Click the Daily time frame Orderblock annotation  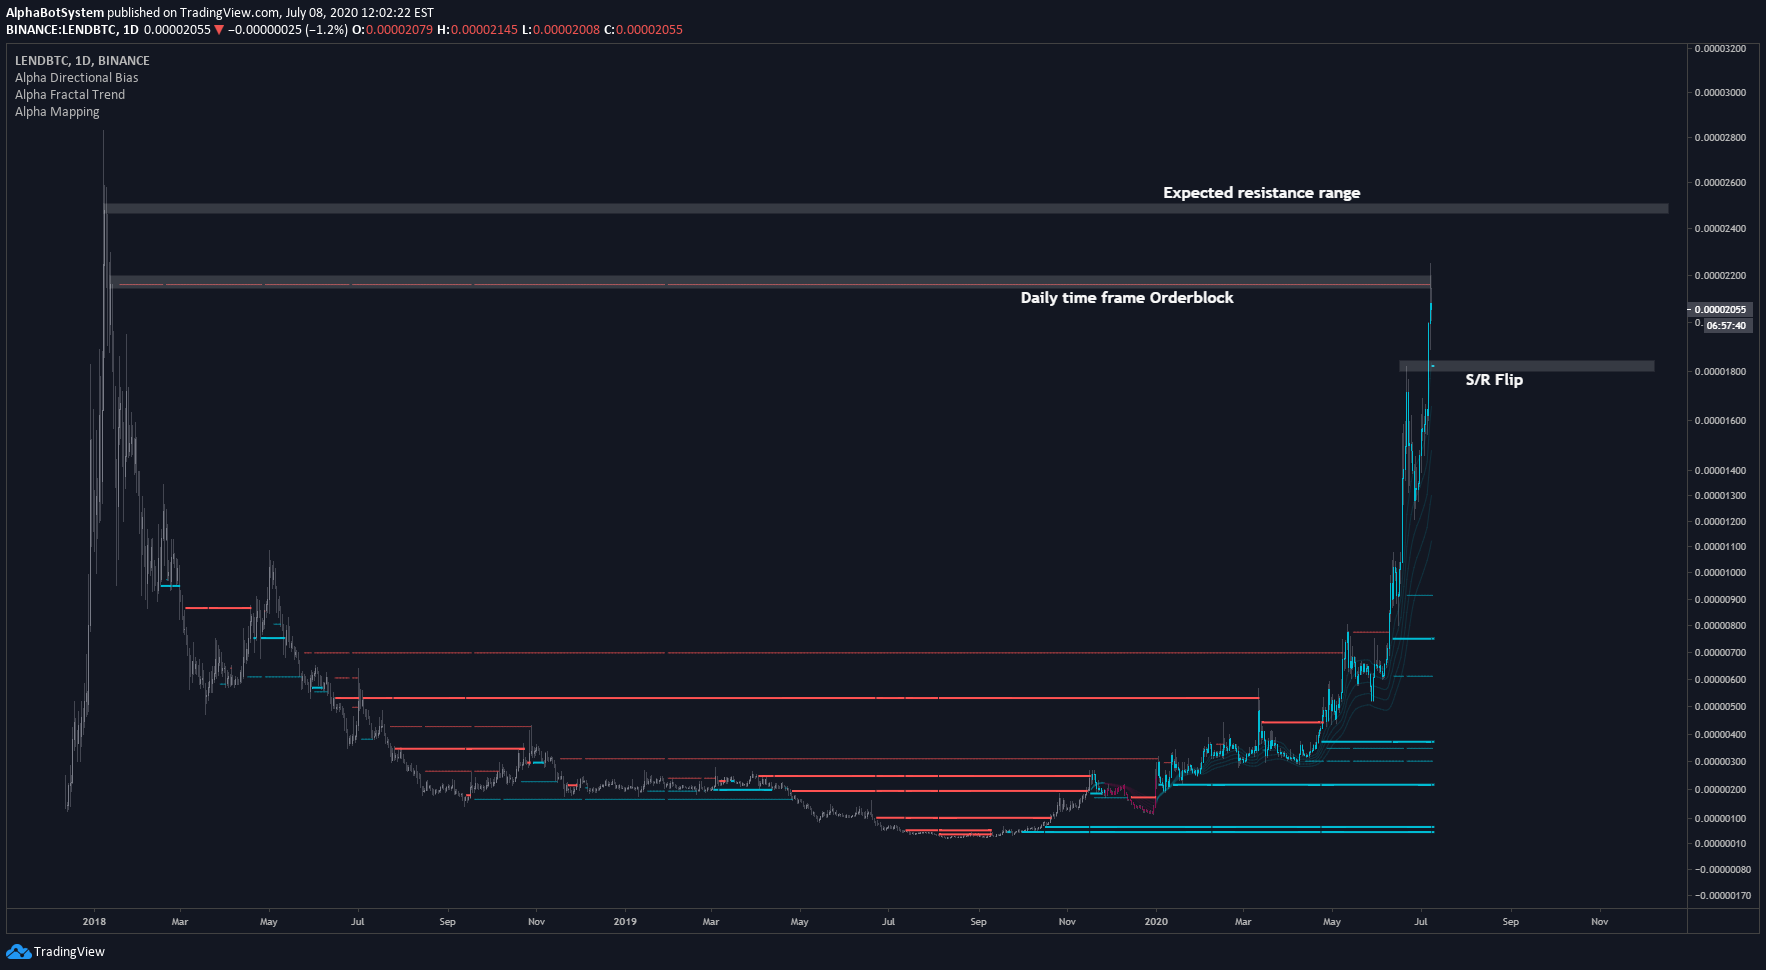pos(1127,298)
